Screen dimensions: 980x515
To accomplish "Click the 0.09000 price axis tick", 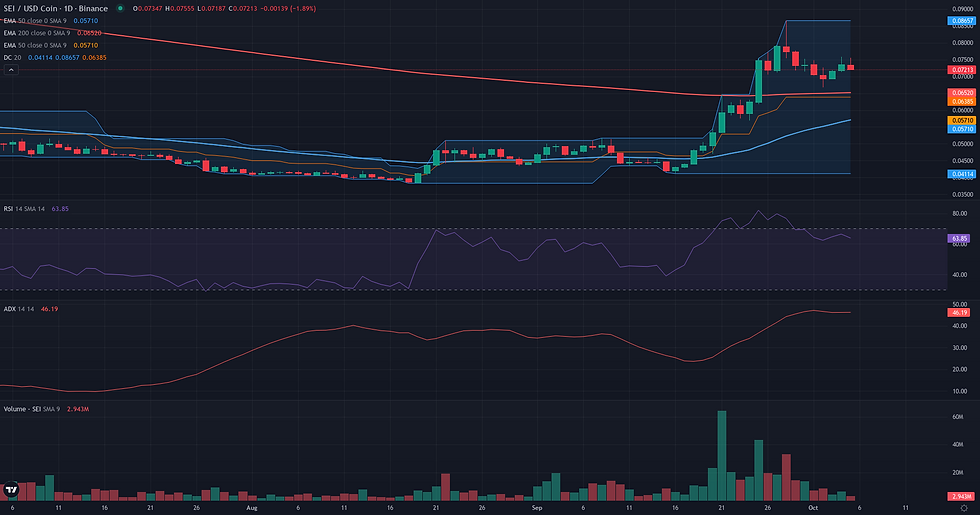I will point(962,9).
